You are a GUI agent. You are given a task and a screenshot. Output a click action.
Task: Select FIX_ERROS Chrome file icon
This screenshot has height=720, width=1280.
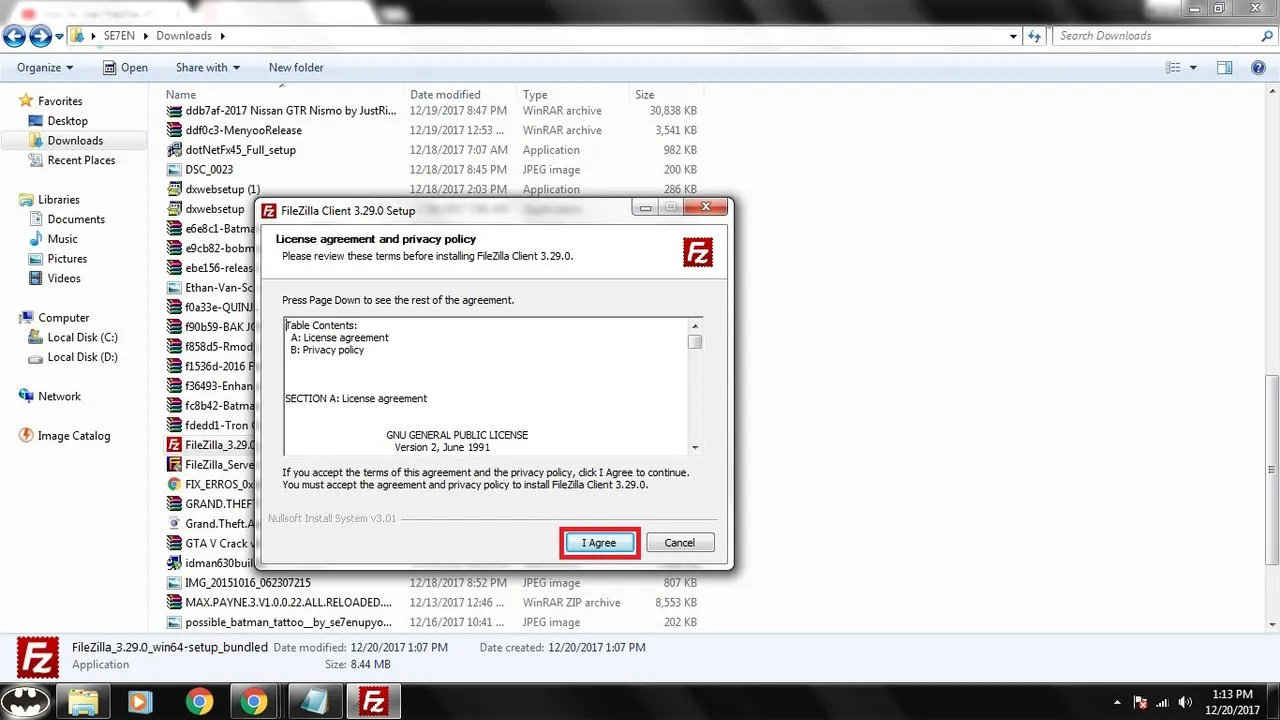174,484
